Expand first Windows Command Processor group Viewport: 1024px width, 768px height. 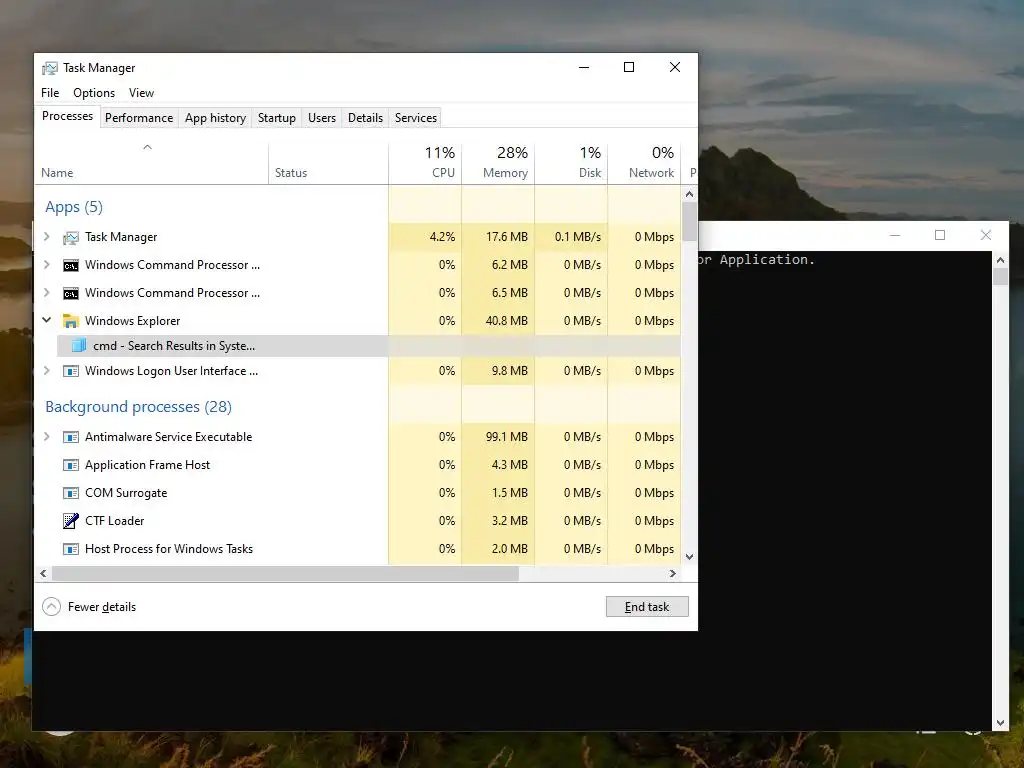pos(46,264)
